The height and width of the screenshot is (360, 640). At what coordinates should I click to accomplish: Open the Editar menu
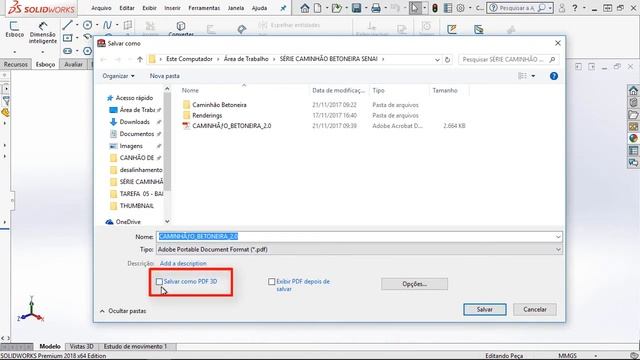[127, 8]
